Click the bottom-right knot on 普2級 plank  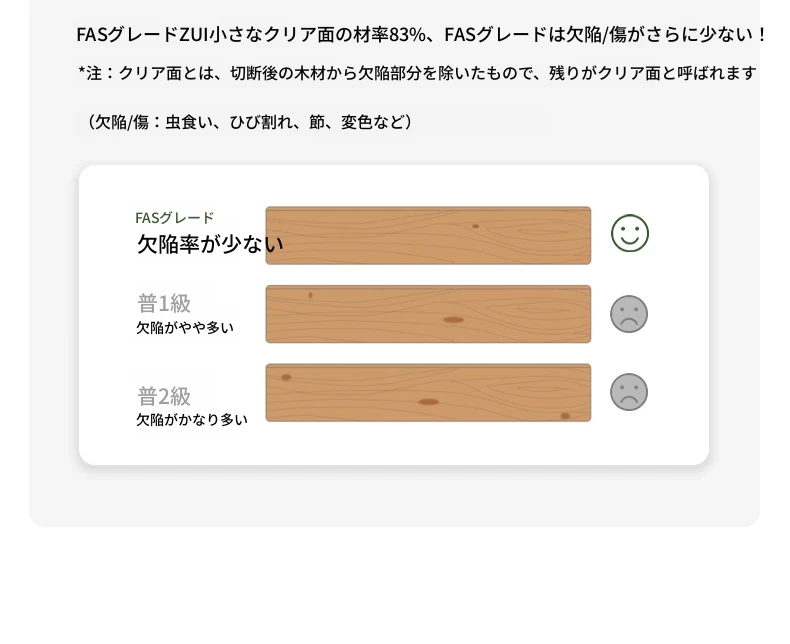[565, 416]
